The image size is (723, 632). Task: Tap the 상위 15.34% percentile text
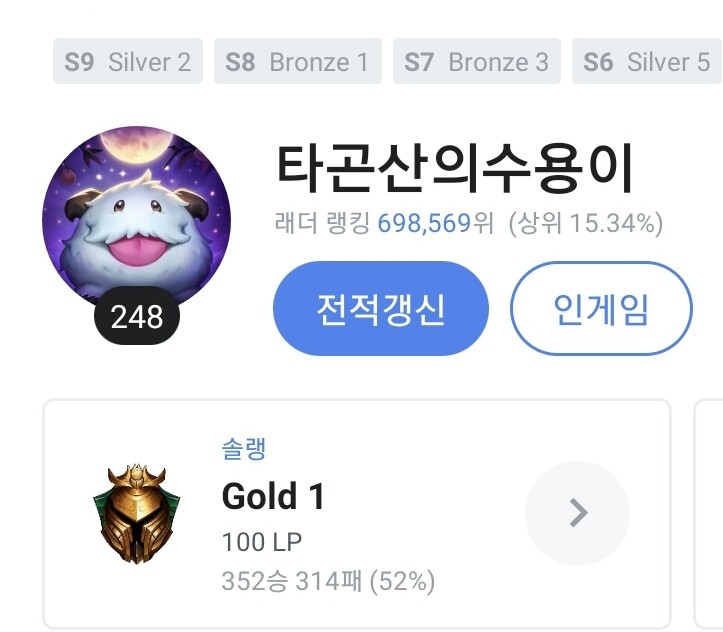[586, 223]
